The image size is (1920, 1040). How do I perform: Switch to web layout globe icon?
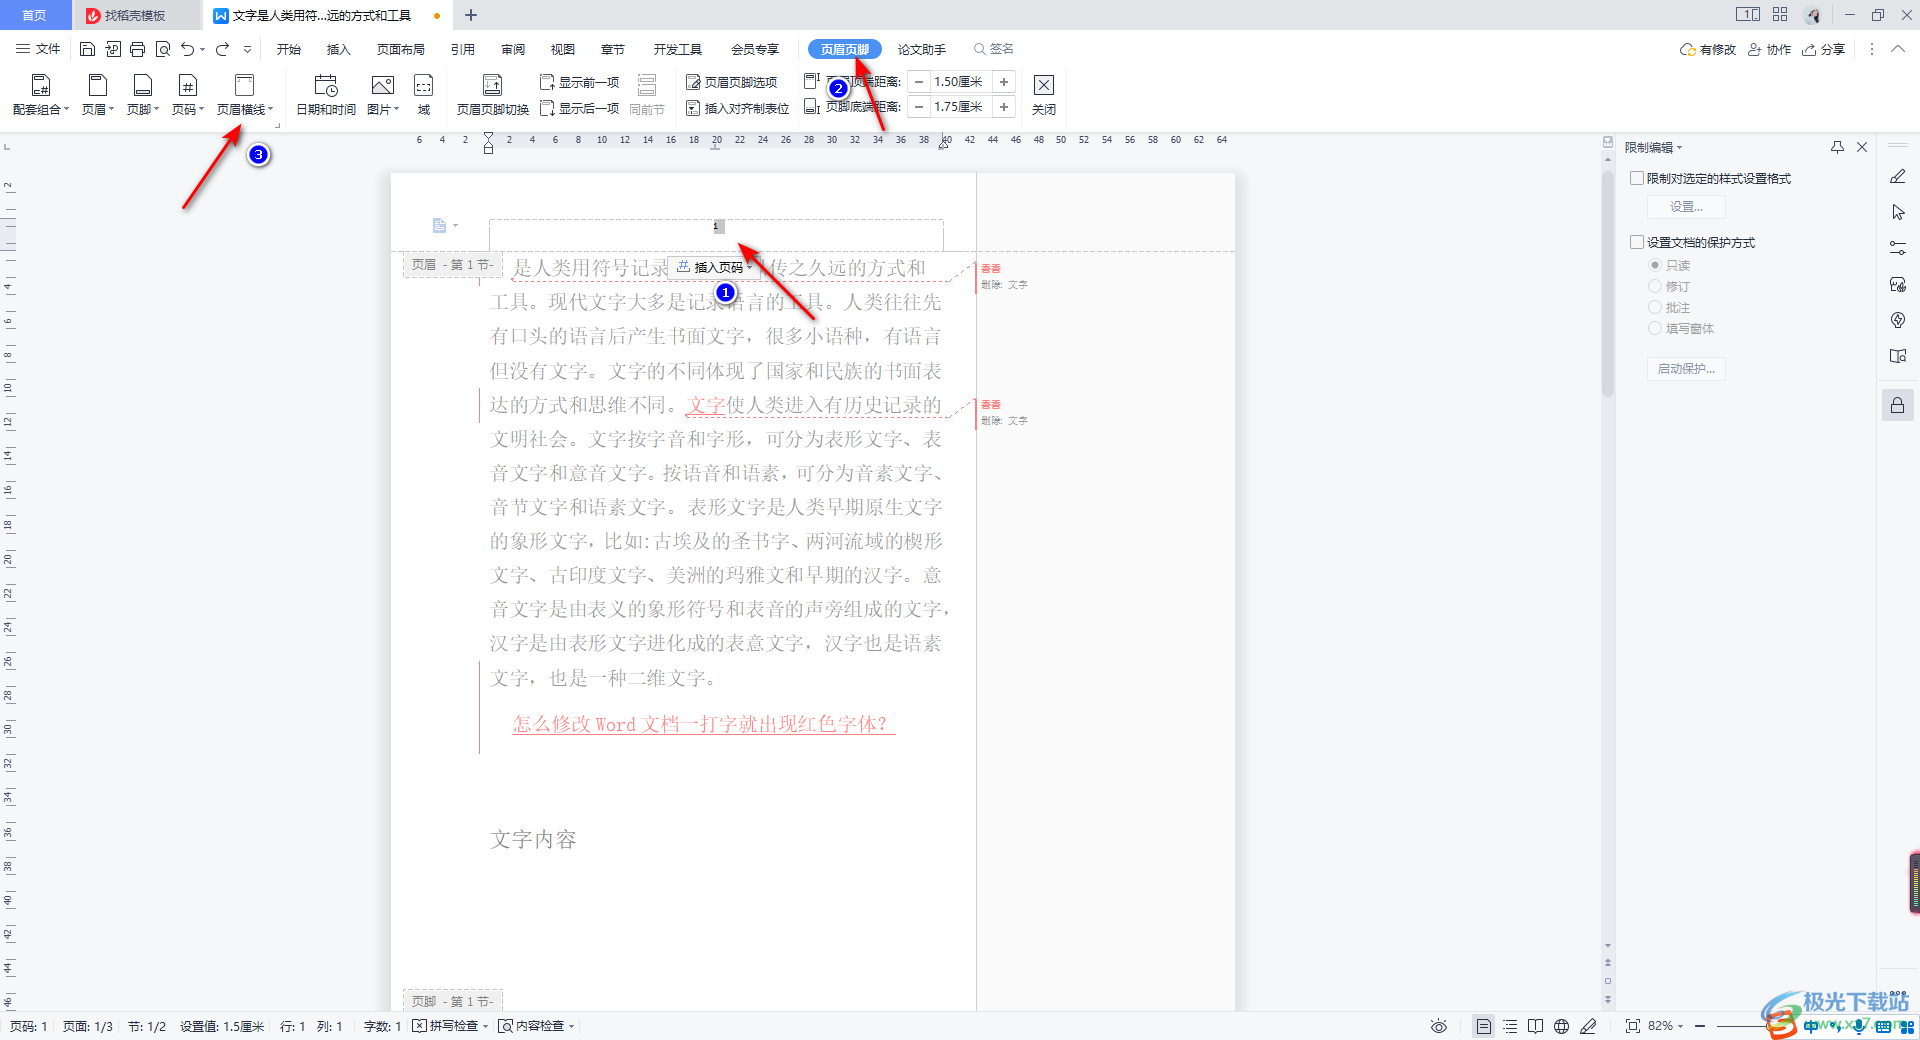[1562, 1026]
